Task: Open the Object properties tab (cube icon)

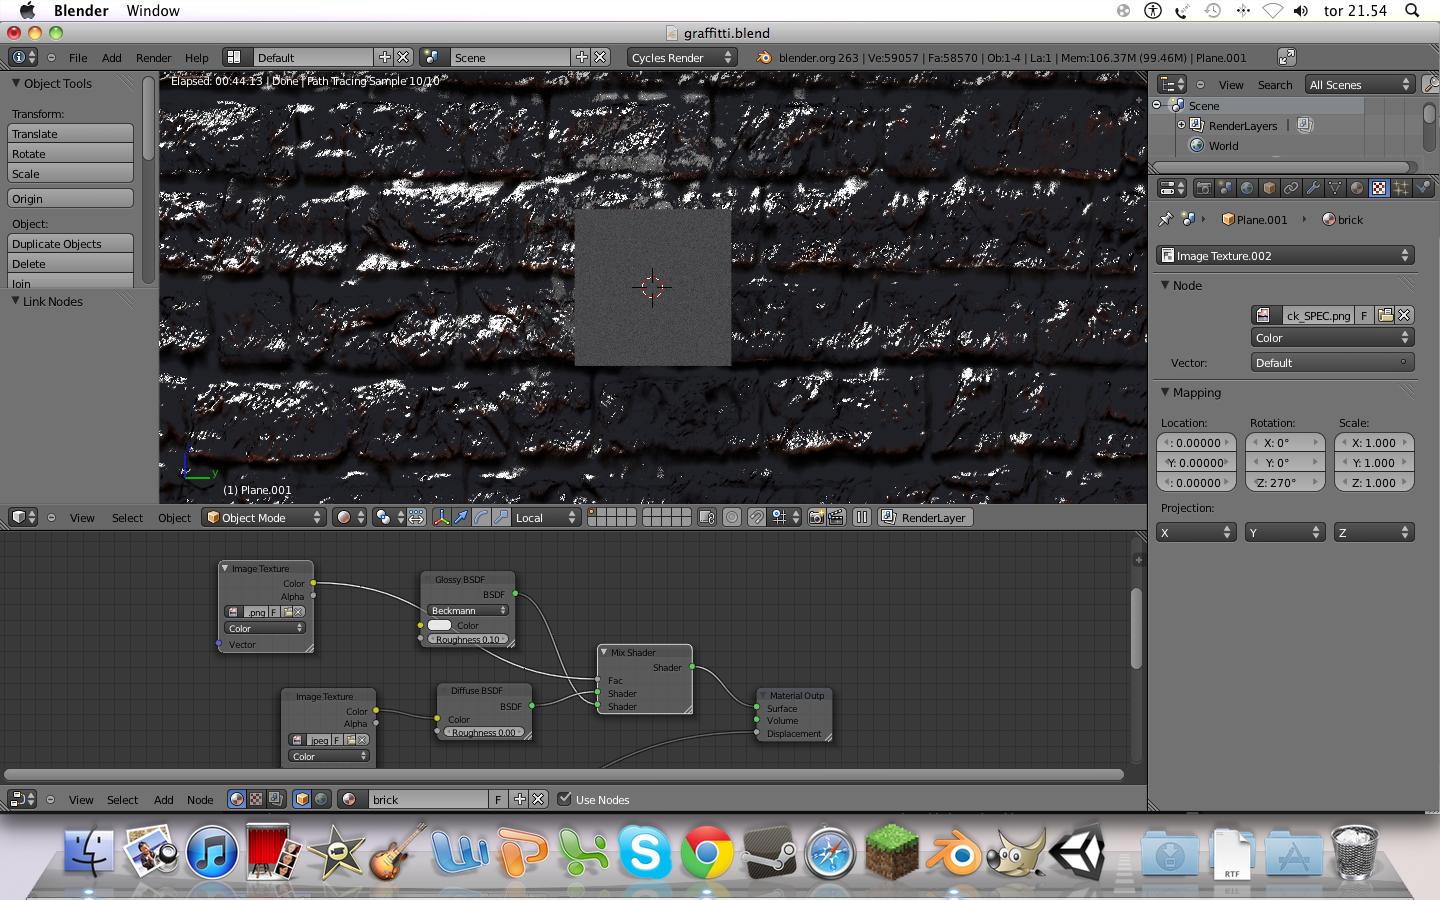Action: (1269, 188)
